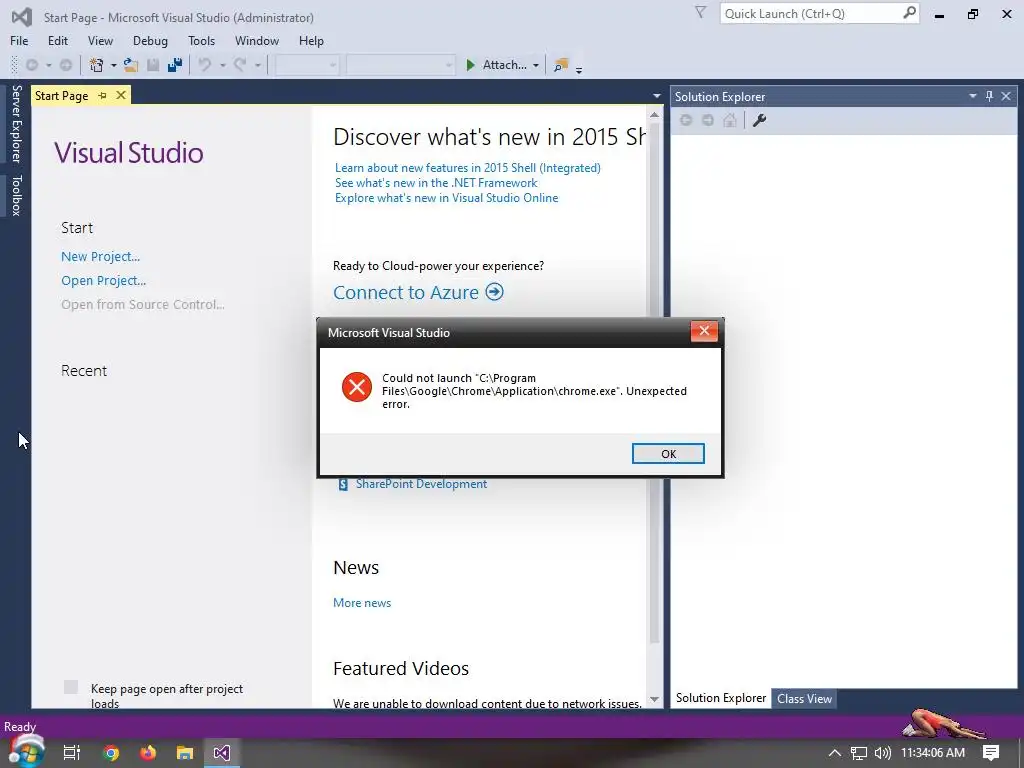This screenshot has width=1024, height=768.
Task: Close the Start Page tab
Action: coord(121,95)
